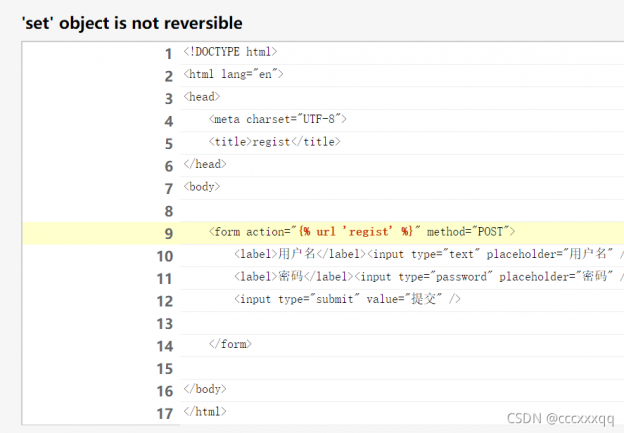
Task: Click empty line number 13
Action: click(x=164, y=323)
